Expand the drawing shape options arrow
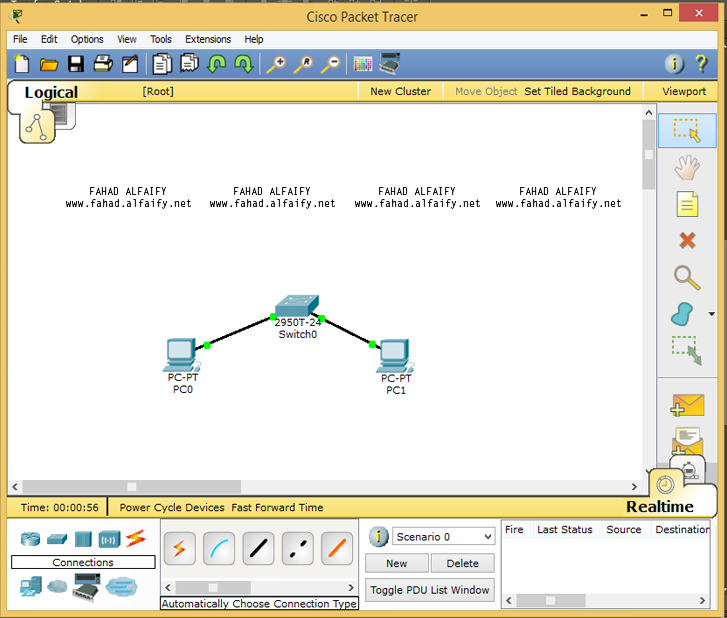Screen dimensions: 727x618 711,314
